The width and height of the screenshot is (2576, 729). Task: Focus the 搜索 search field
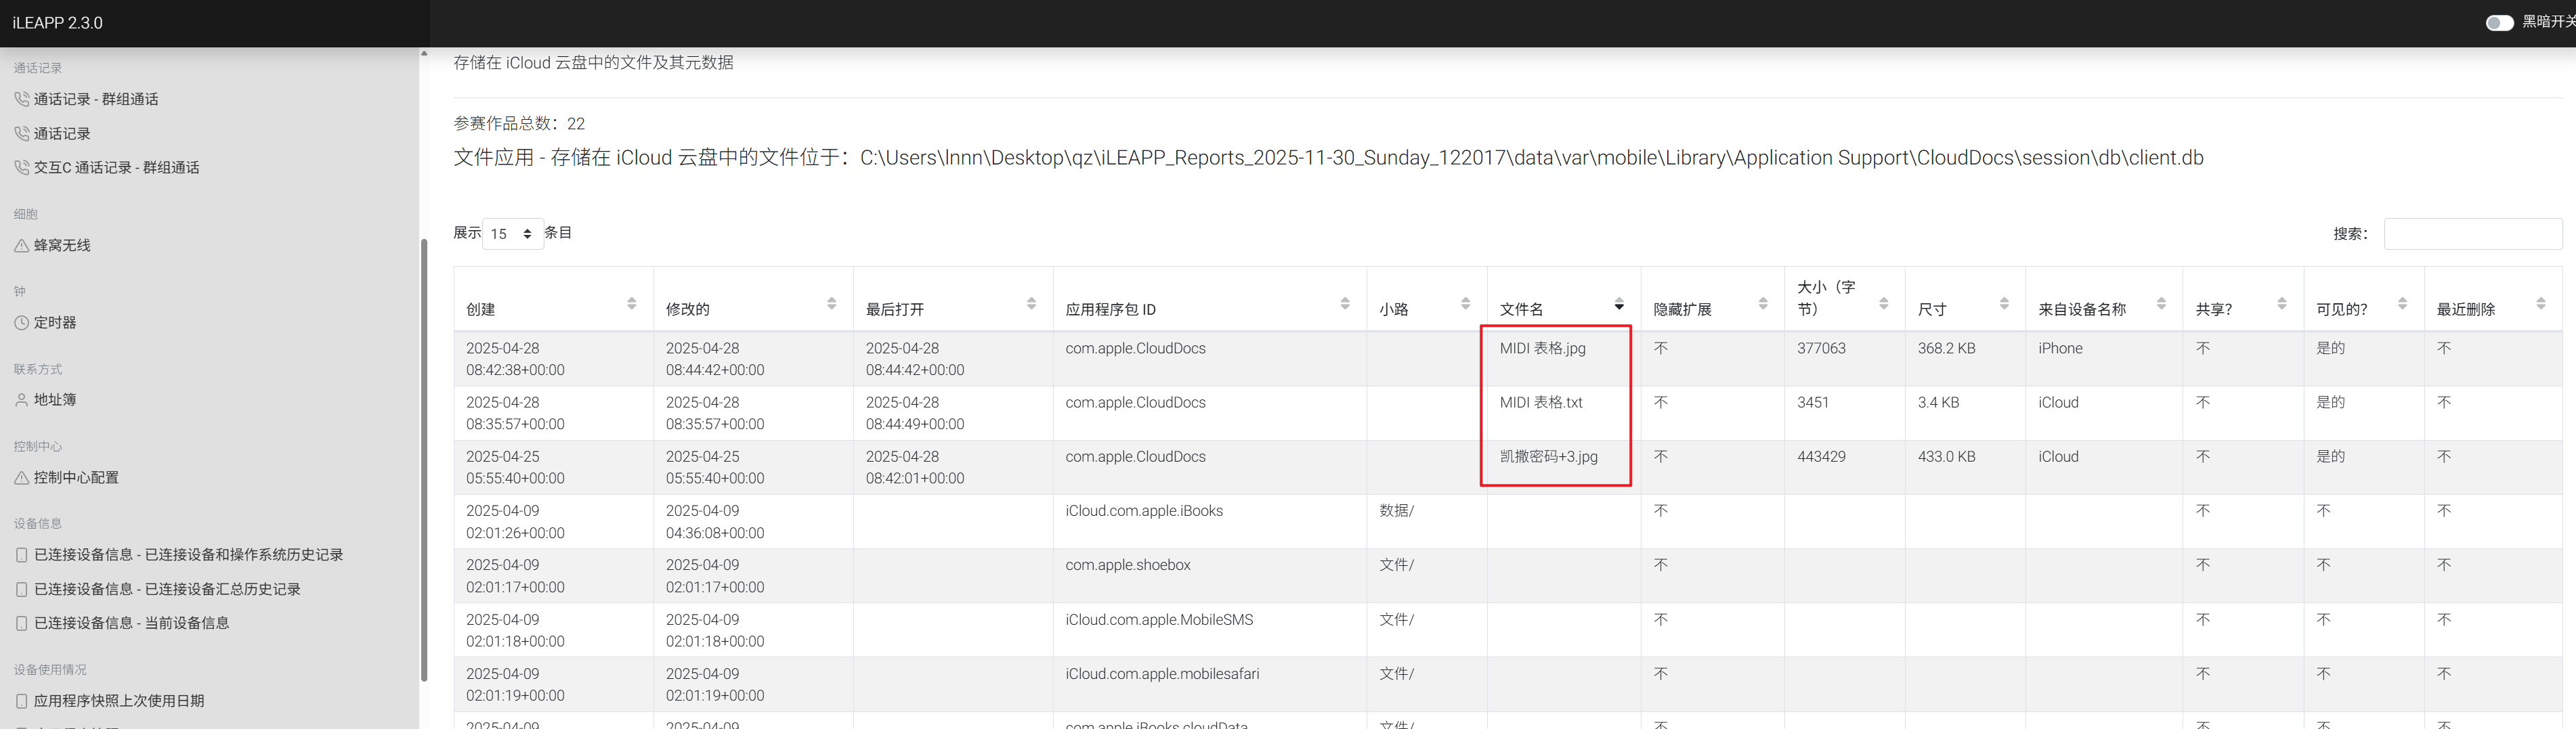2472,233
